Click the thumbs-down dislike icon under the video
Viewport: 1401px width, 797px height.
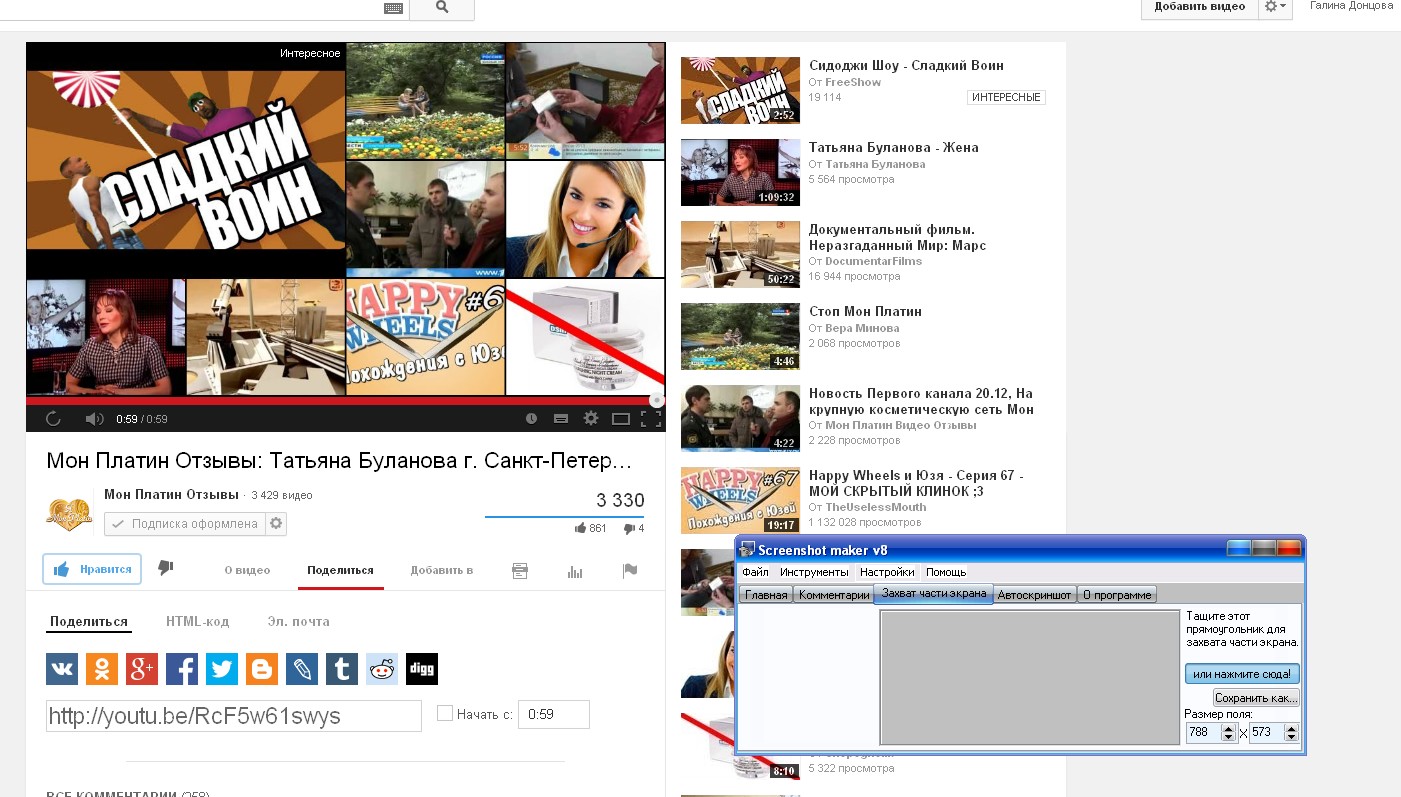pos(166,568)
